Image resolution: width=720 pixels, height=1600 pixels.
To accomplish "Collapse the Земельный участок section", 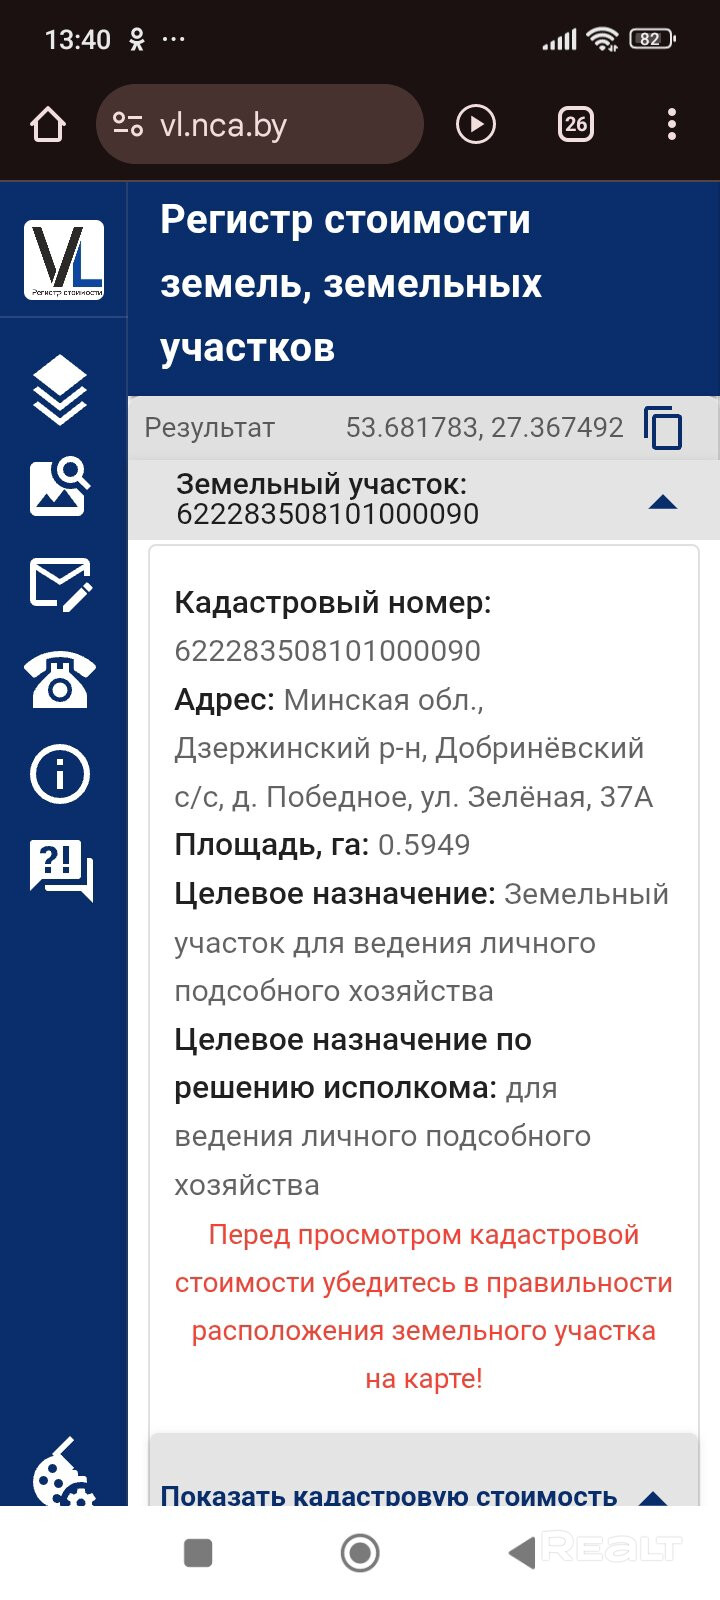I will click(662, 501).
